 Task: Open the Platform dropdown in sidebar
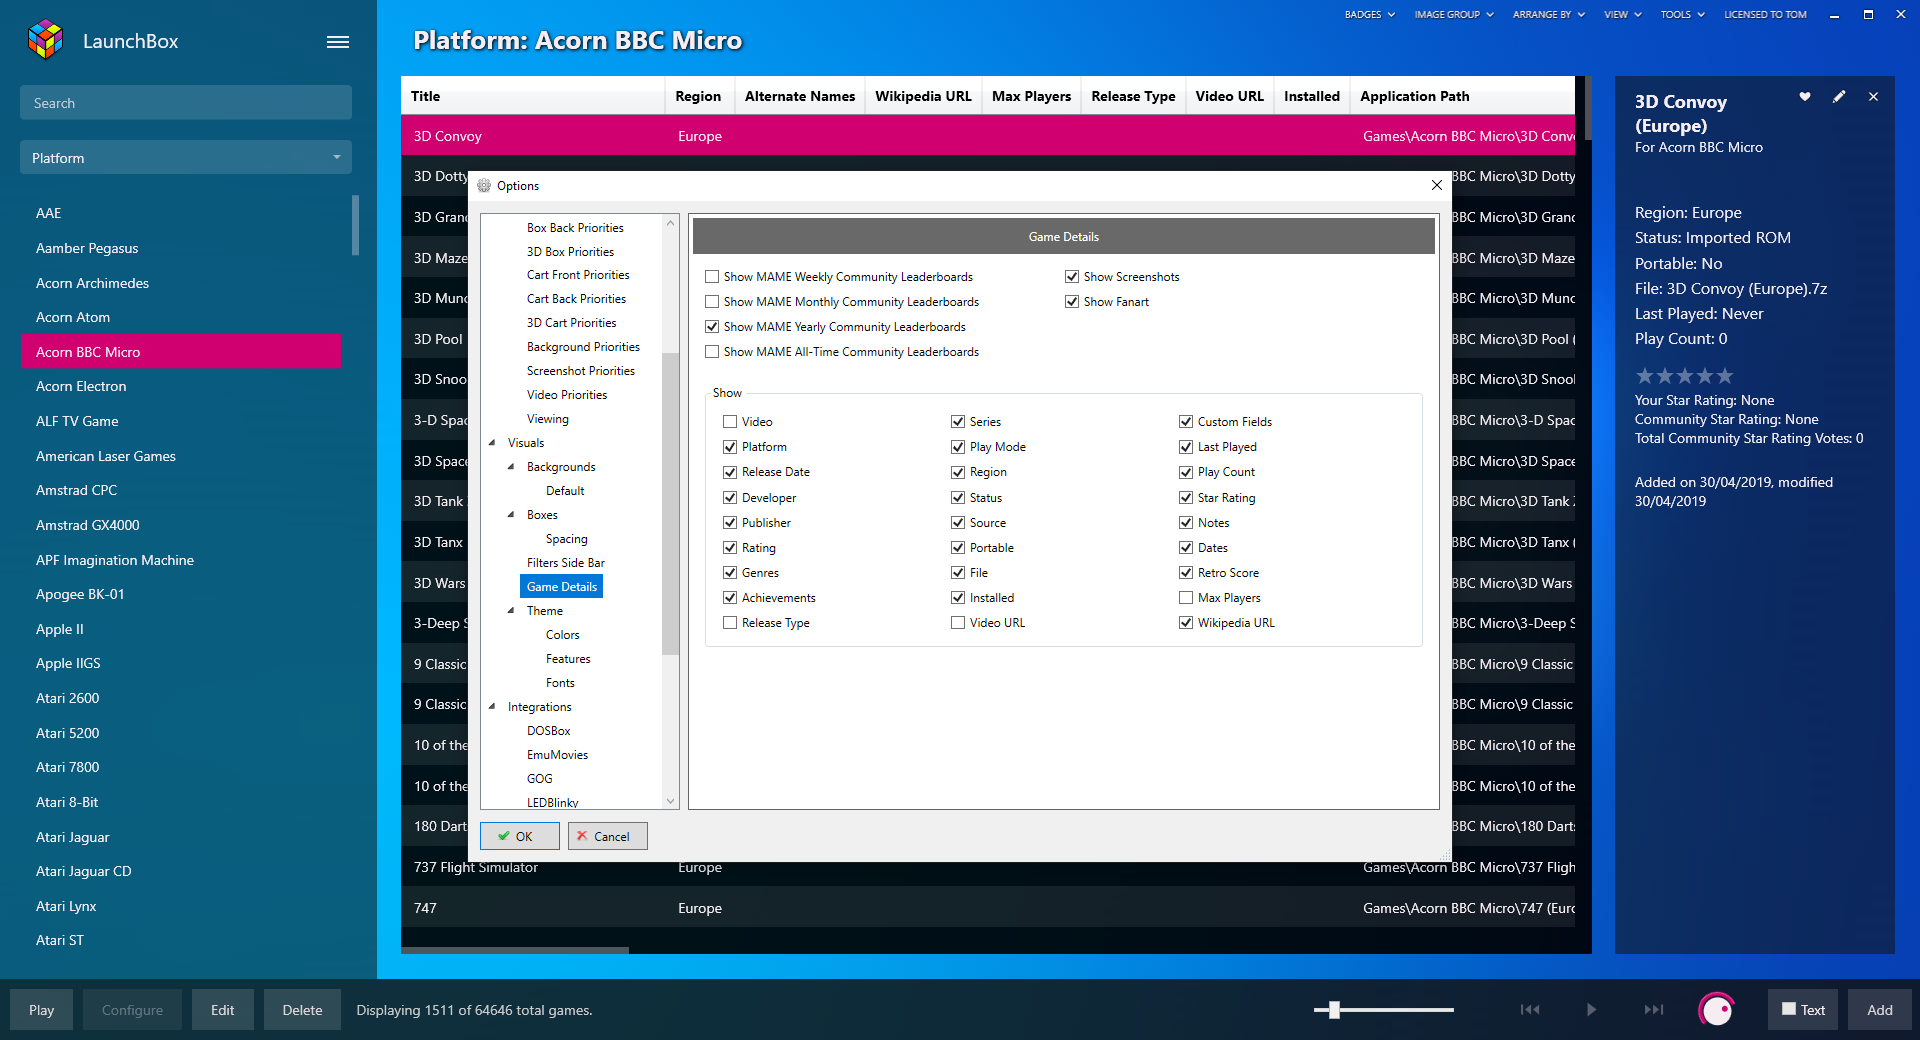[186, 158]
